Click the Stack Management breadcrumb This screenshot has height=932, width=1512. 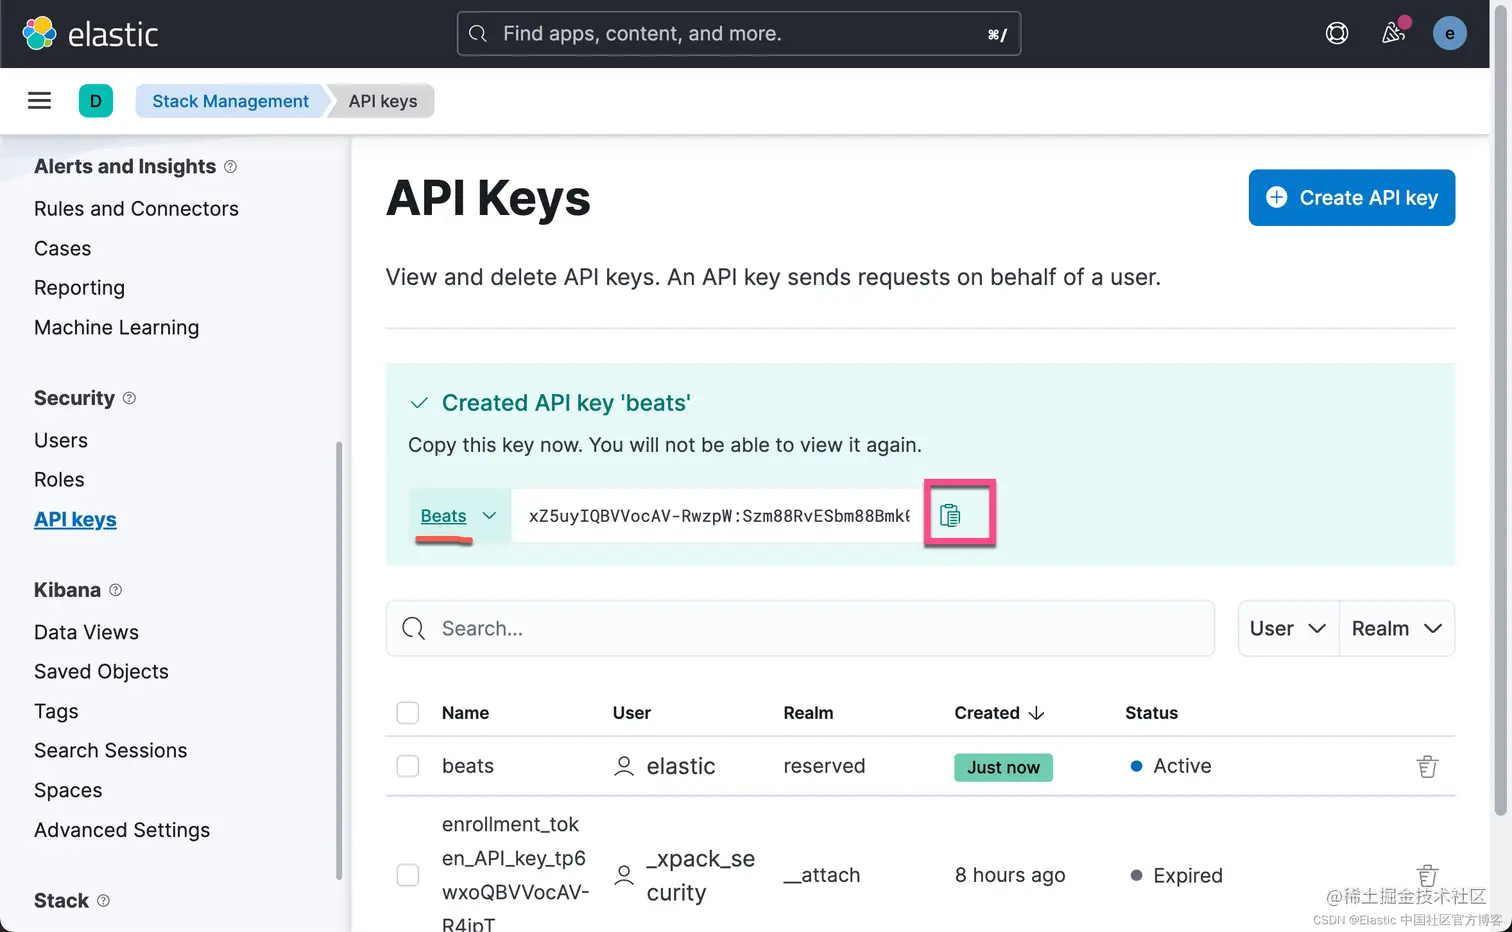click(x=230, y=101)
